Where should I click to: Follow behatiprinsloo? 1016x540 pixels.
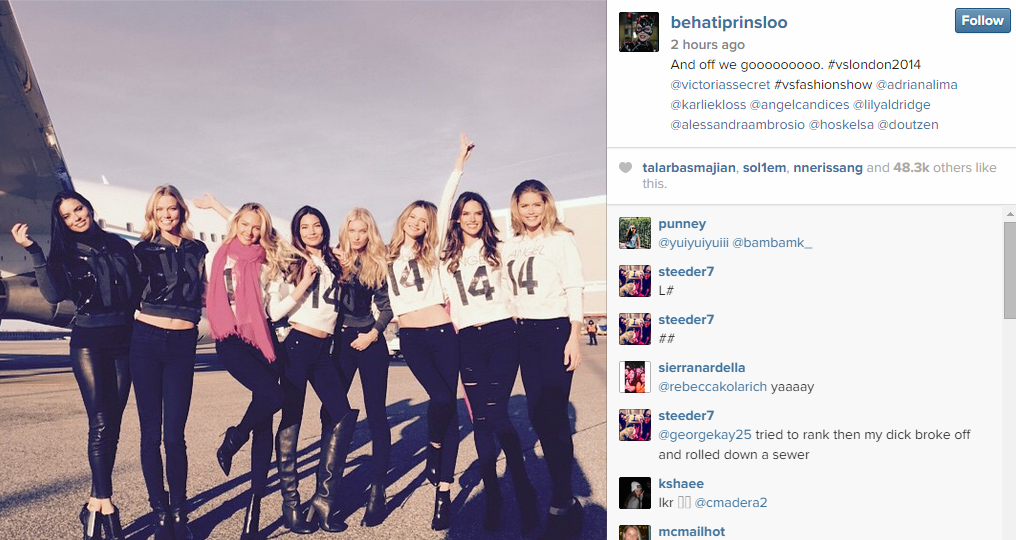point(982,21)
